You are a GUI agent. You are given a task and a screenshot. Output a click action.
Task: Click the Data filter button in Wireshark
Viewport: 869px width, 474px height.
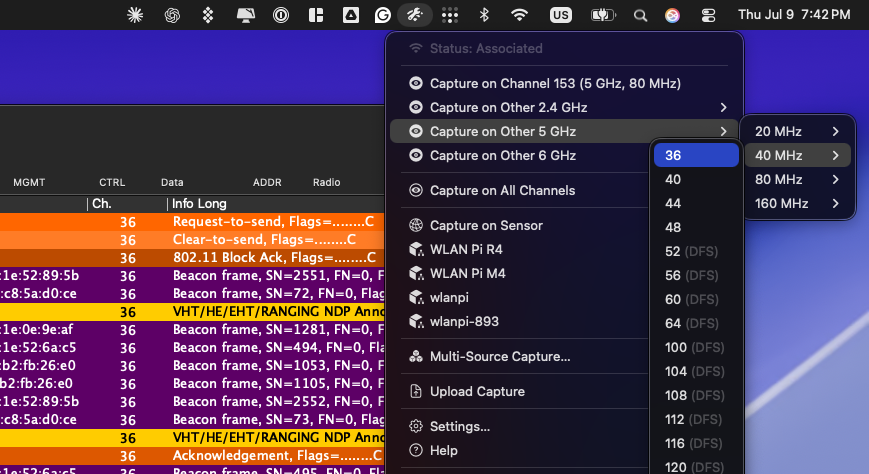172,182
